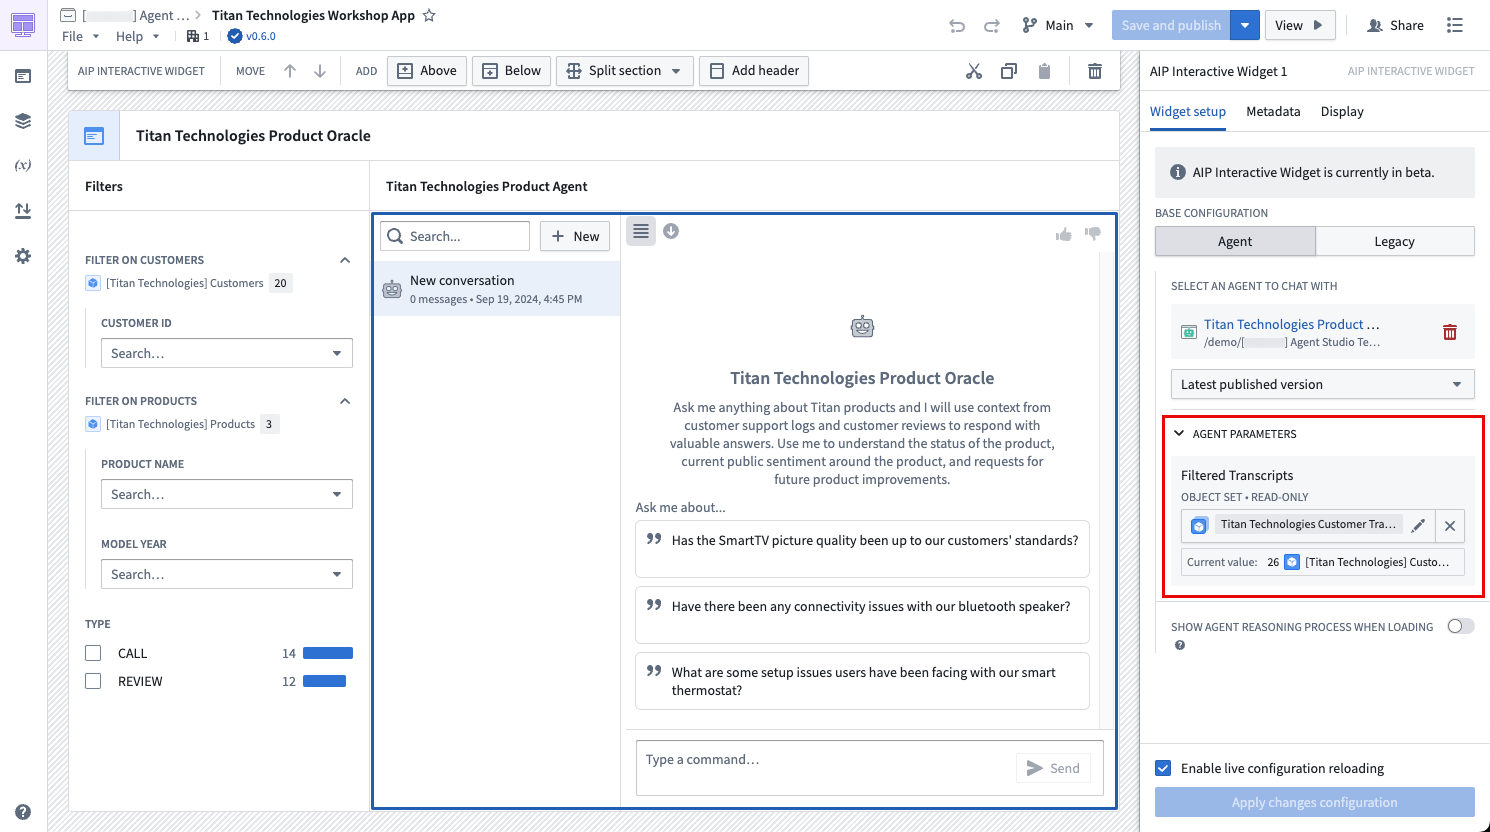Paste with the clipboard icon
The width and height of the screenshot is (1490, 832).
[1044, 71]
